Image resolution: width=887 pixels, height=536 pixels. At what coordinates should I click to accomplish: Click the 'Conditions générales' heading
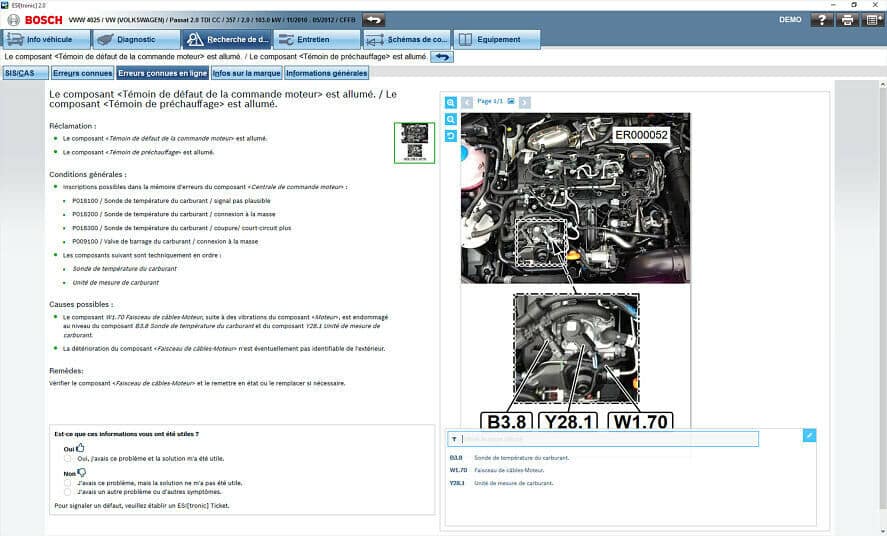click(88, 174)
